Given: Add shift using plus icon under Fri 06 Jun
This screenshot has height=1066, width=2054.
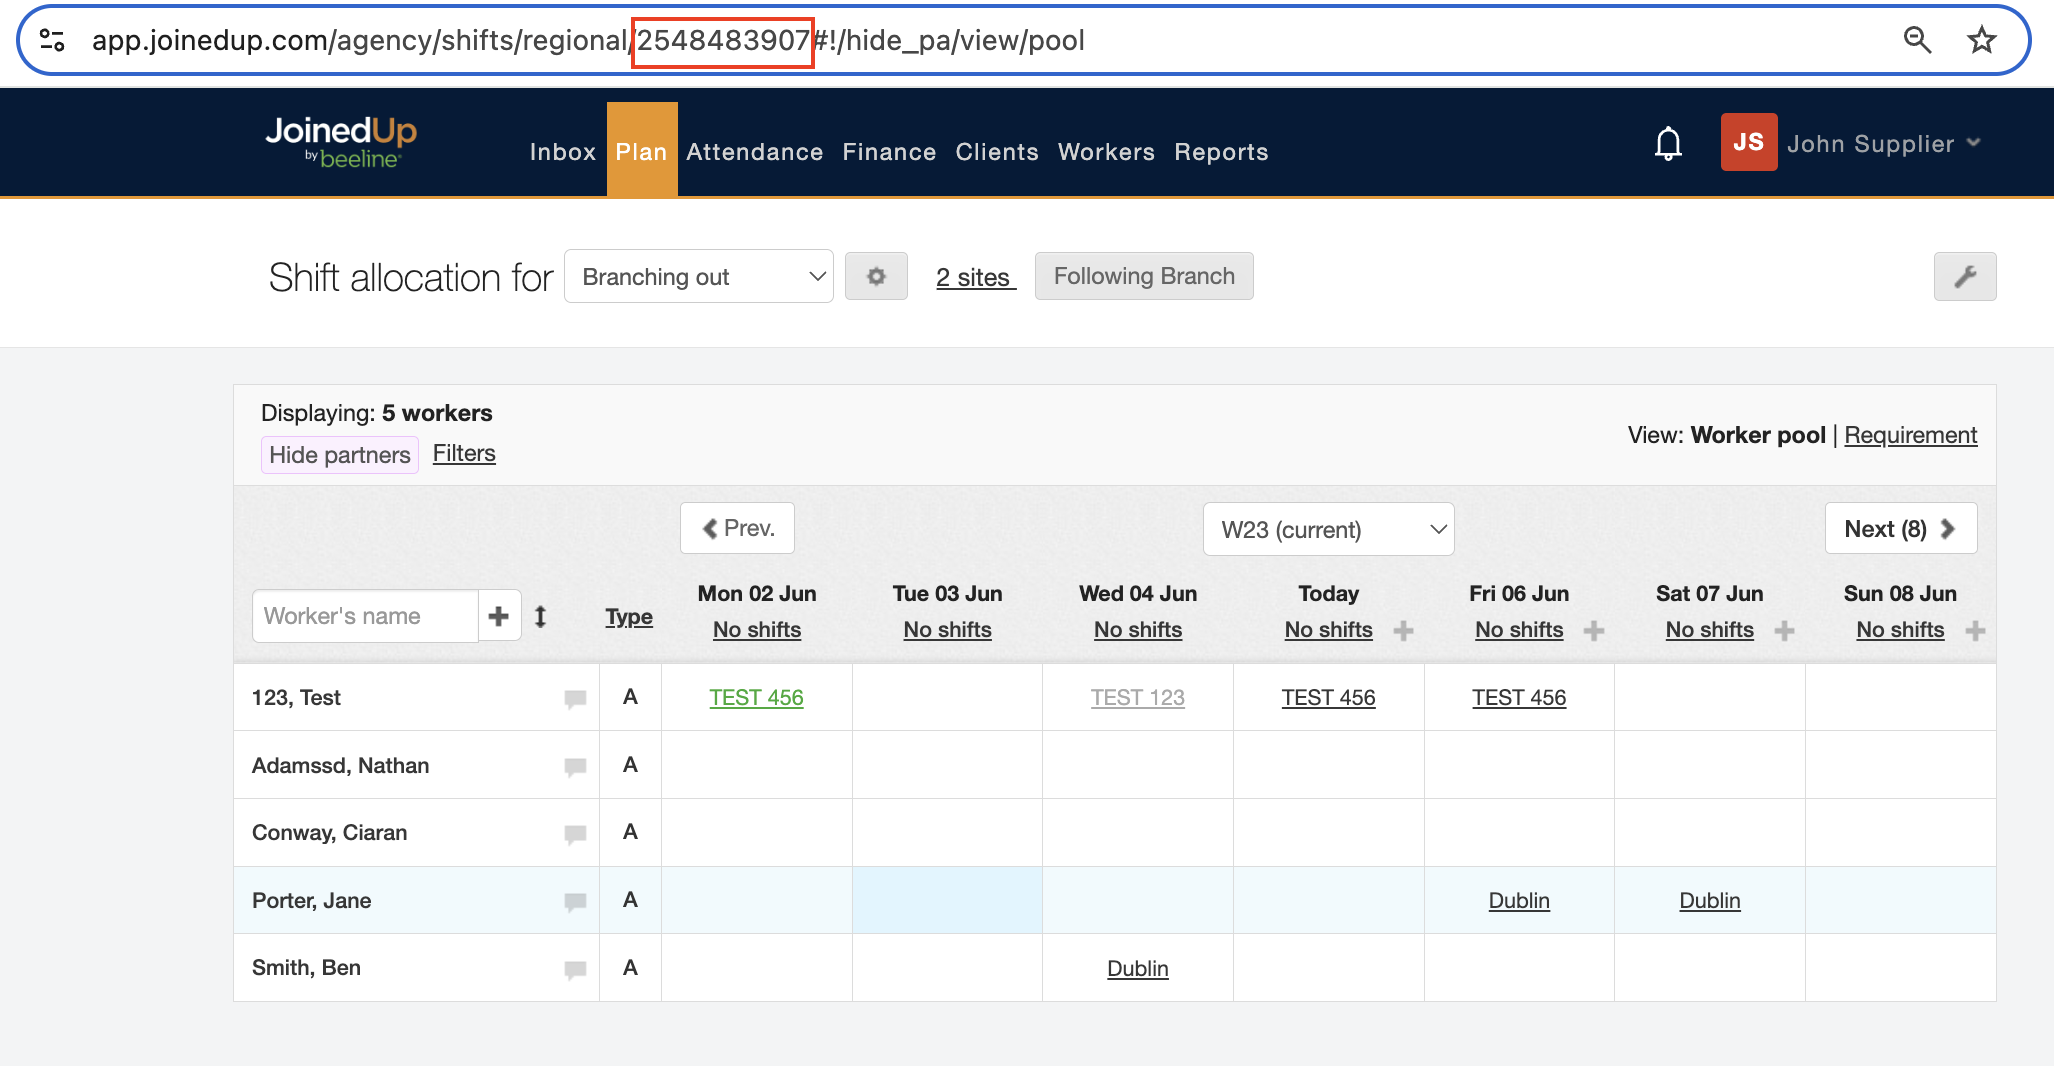Looking at the screenshot, I should pyautogui.click(x=1594, y=630).
